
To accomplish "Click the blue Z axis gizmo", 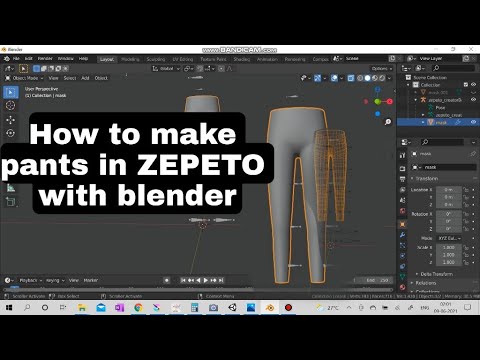I will coord(377,90).
